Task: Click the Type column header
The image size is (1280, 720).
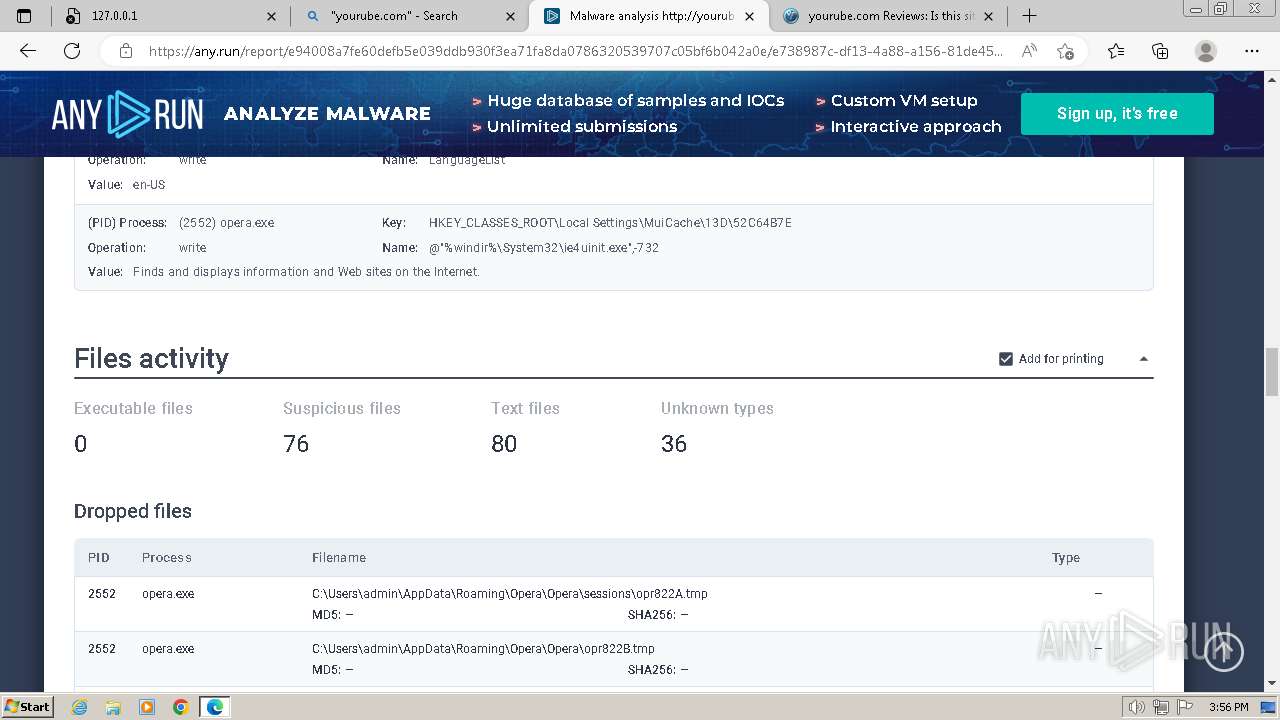Action: [x=1066, y=558]
